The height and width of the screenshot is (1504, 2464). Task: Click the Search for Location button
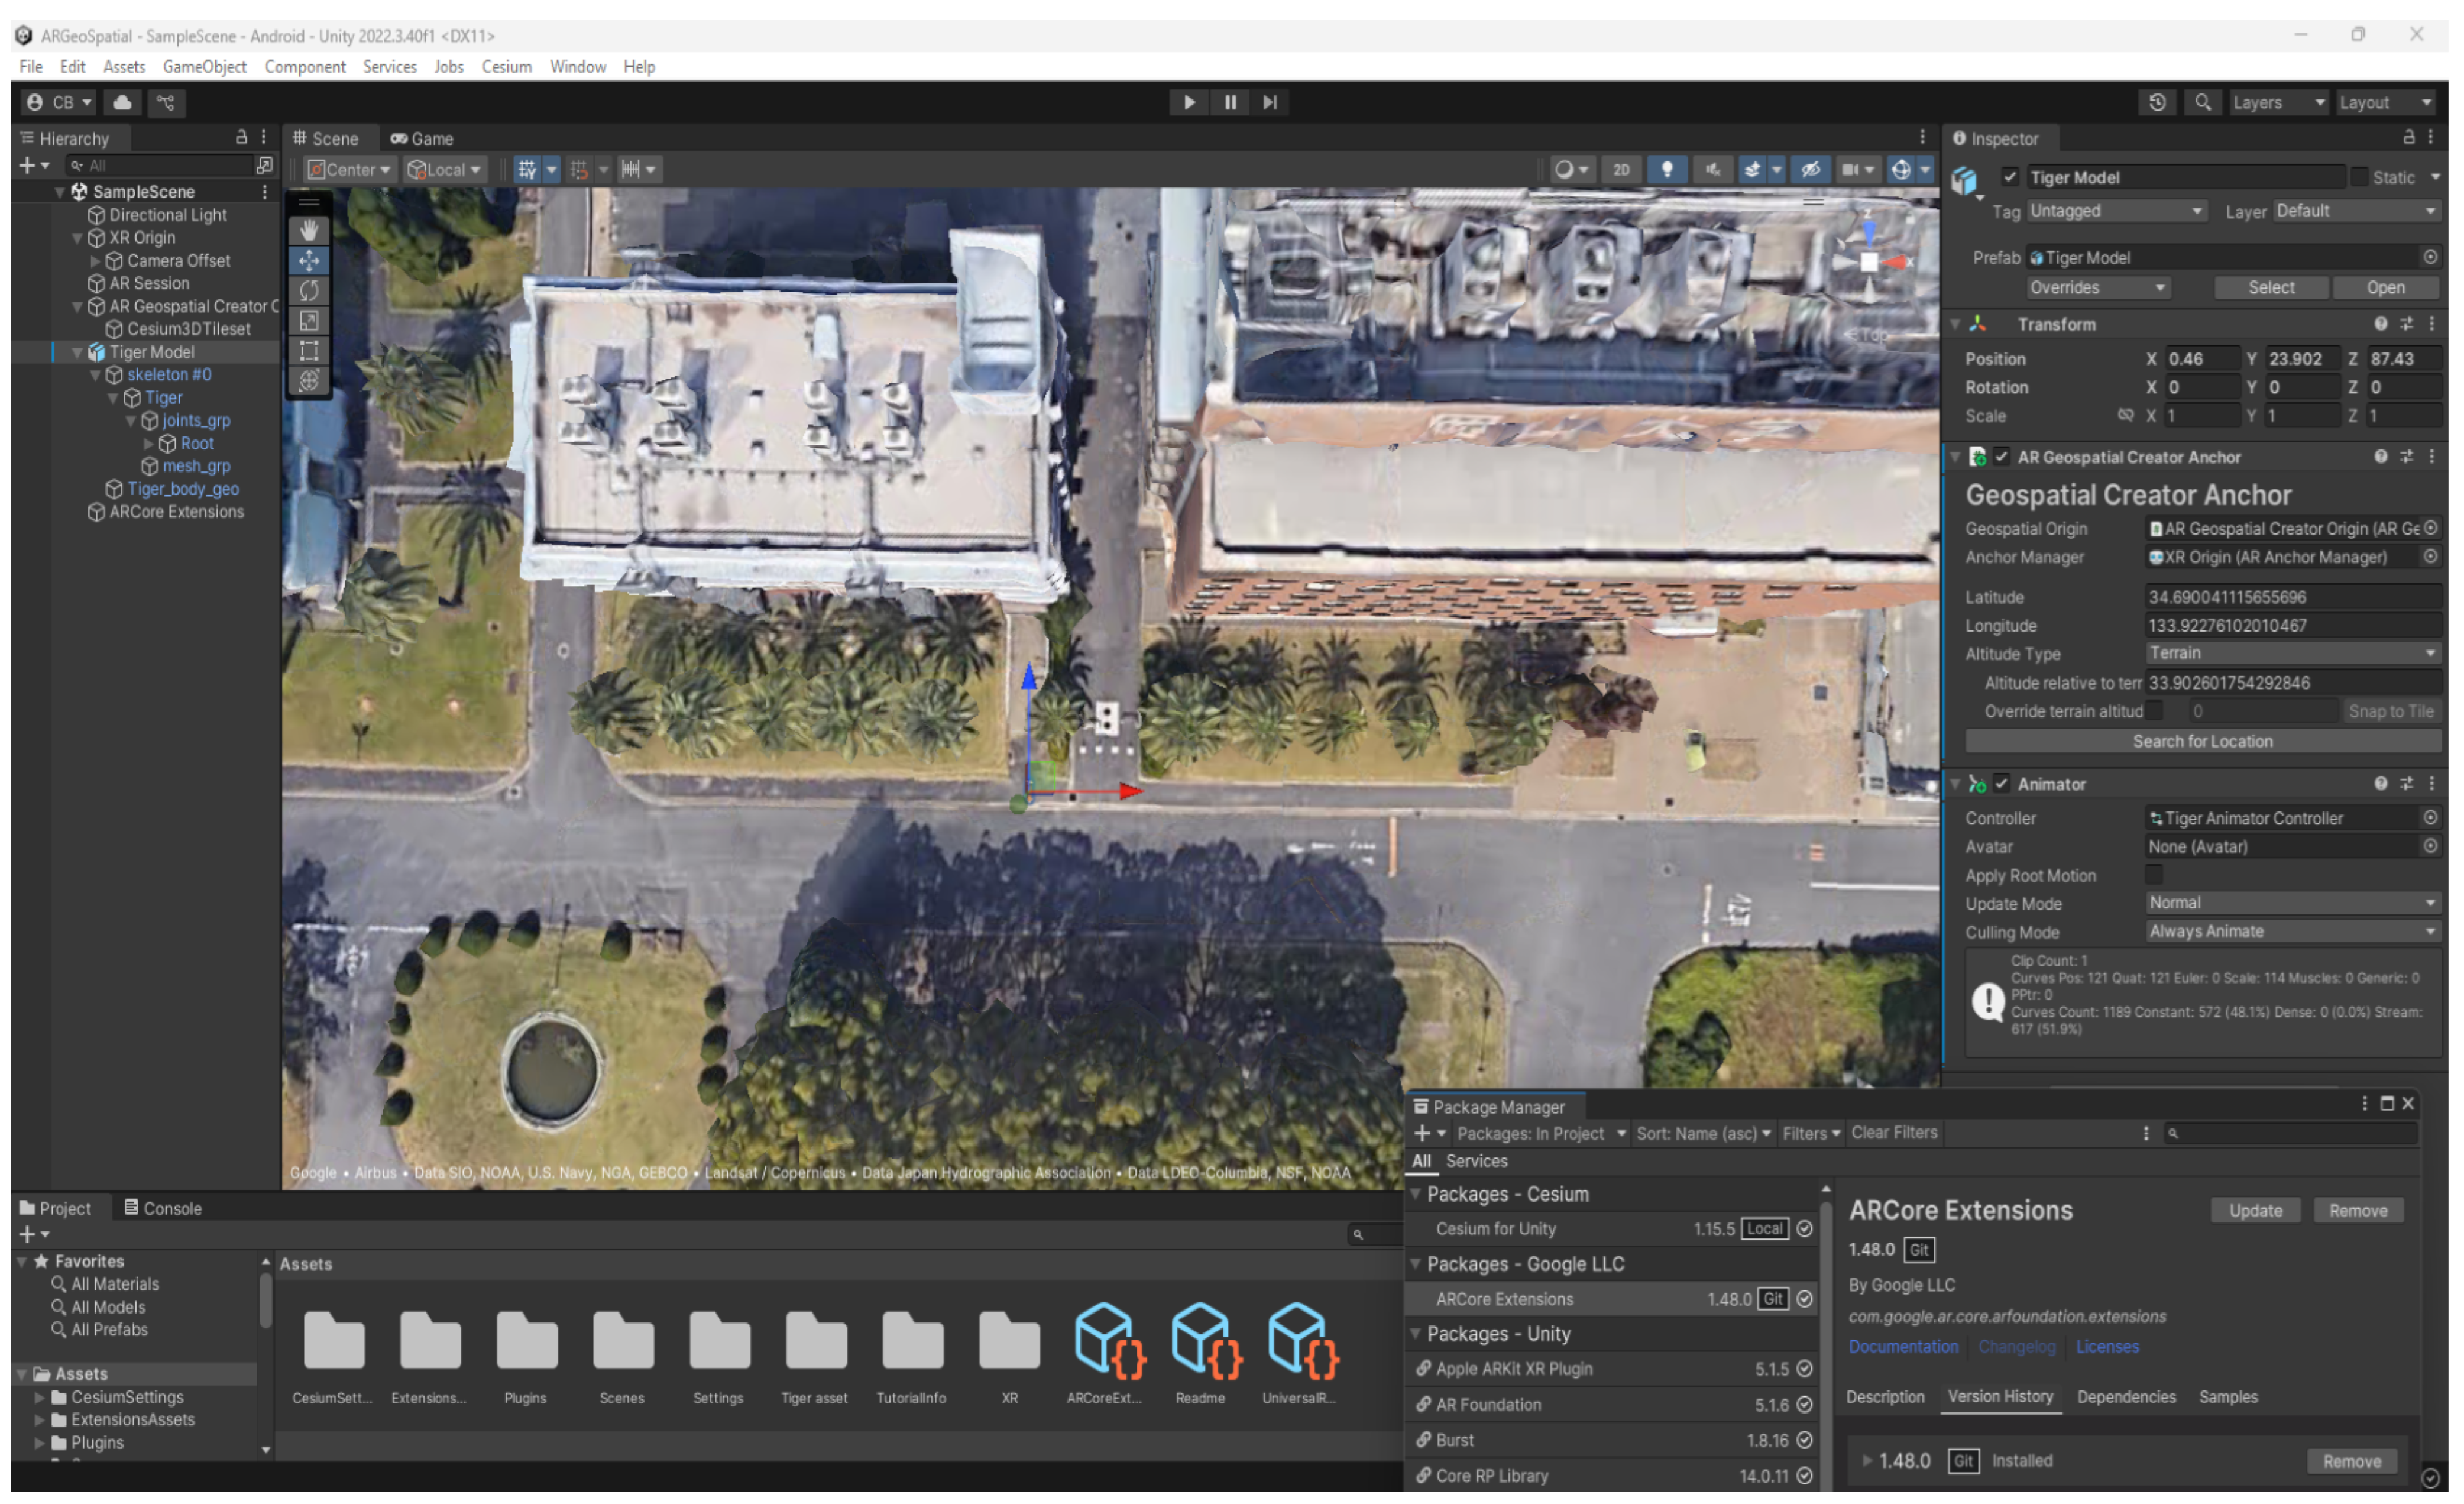[x=2202, y=741]
